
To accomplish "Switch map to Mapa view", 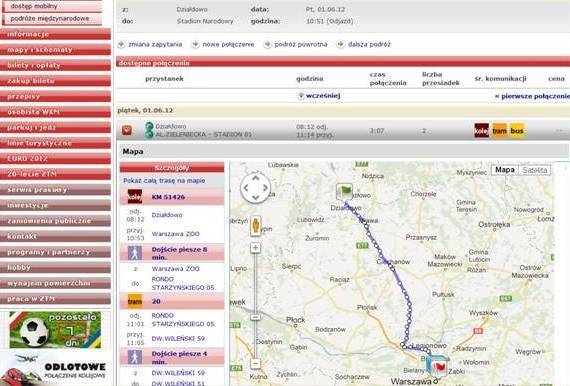I will click(505, 170).
